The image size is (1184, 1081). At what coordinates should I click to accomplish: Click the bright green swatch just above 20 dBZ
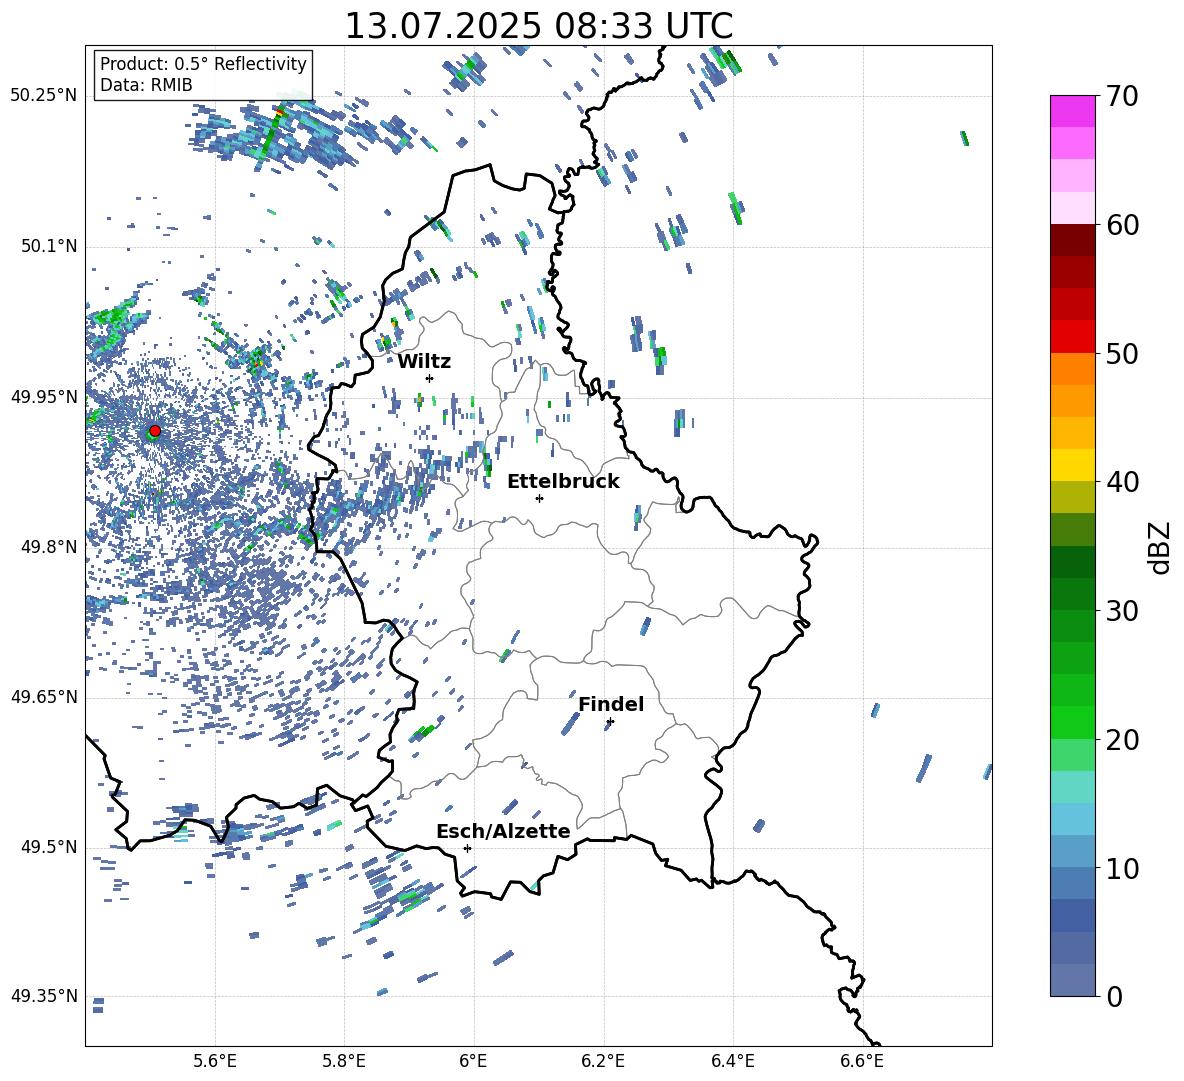click(x=1072, y=722)
